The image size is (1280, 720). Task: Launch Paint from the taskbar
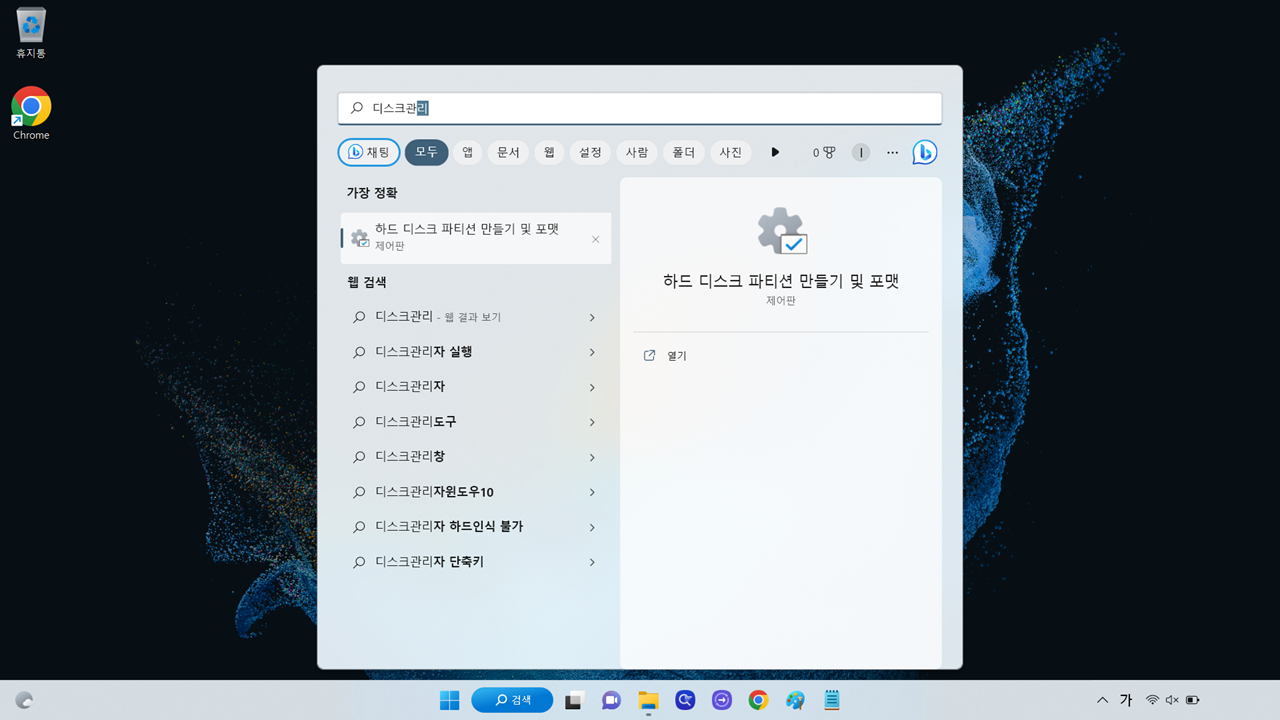pos(795,700)
